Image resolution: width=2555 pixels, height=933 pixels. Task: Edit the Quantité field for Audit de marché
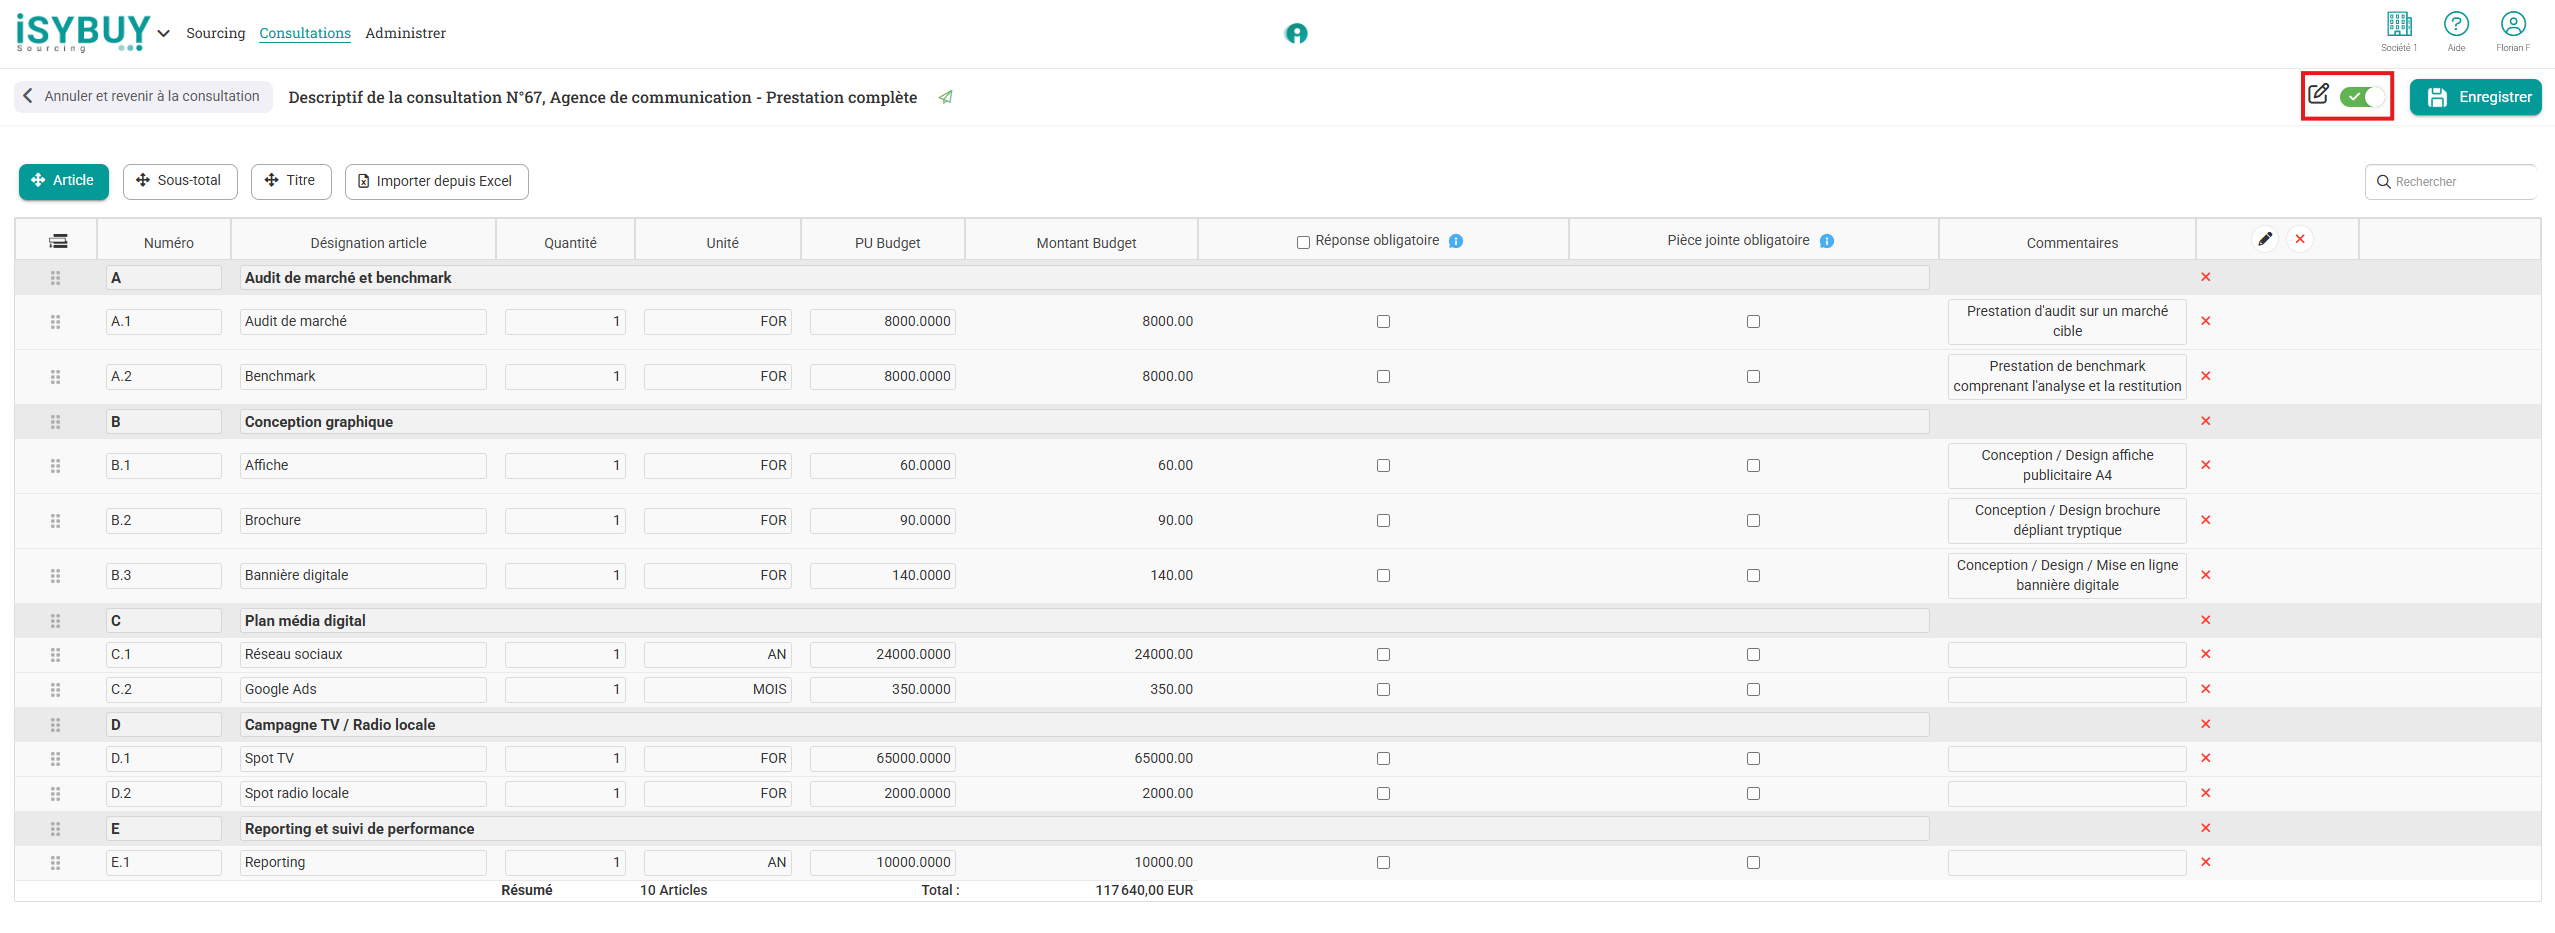point(565,321)
